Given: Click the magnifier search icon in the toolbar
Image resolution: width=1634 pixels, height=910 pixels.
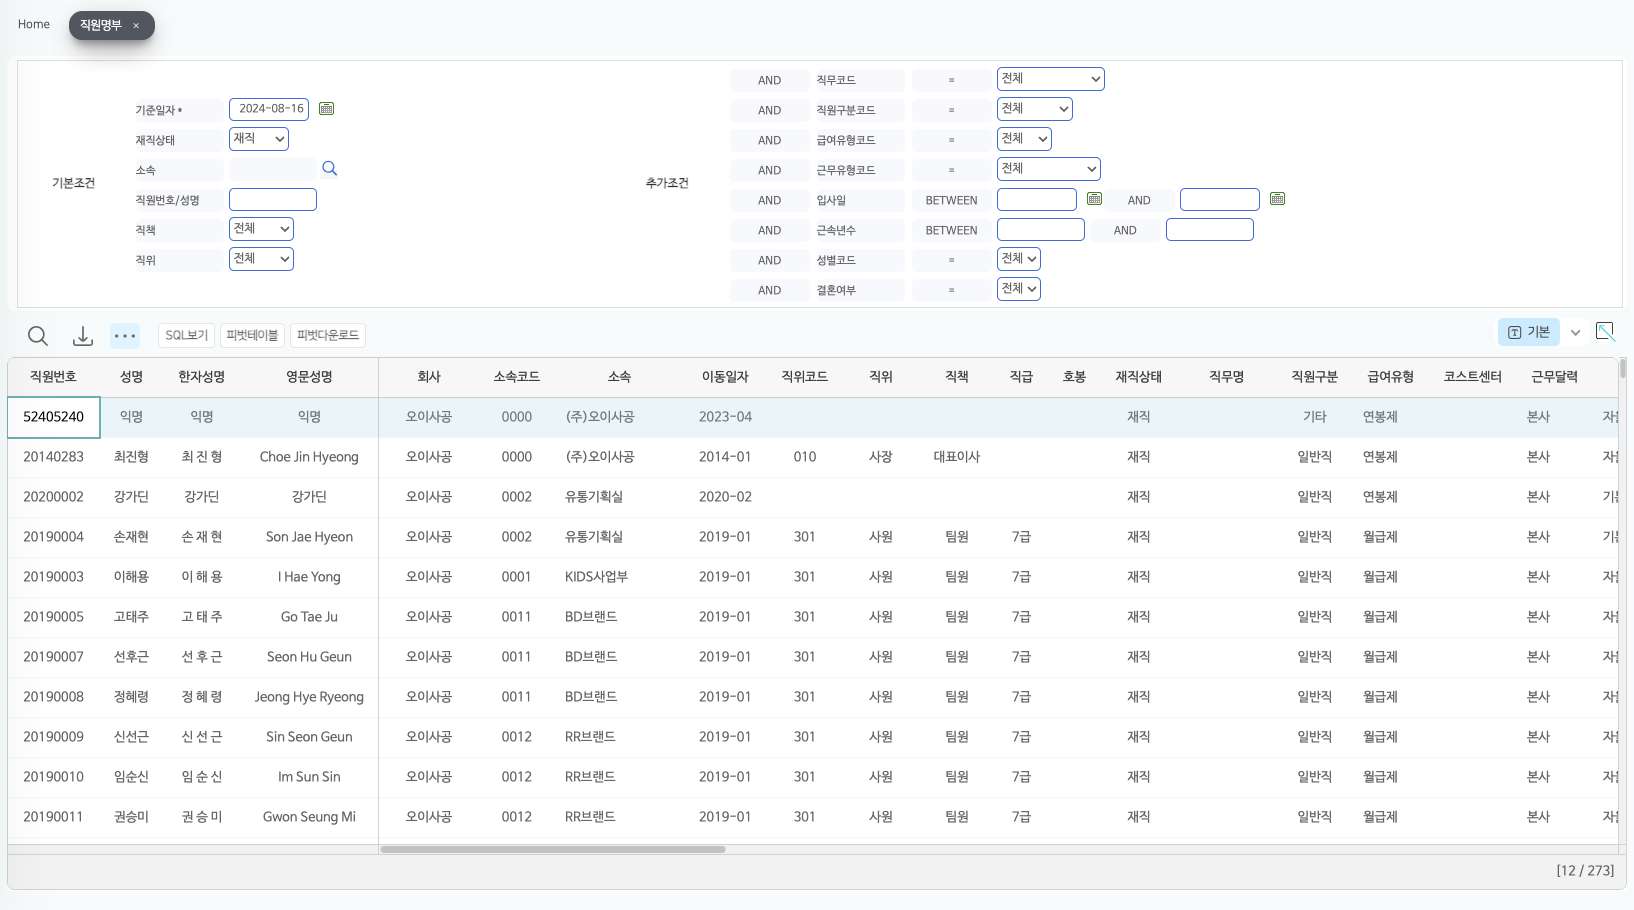Looking at the screenshot, I should point(38,336).
